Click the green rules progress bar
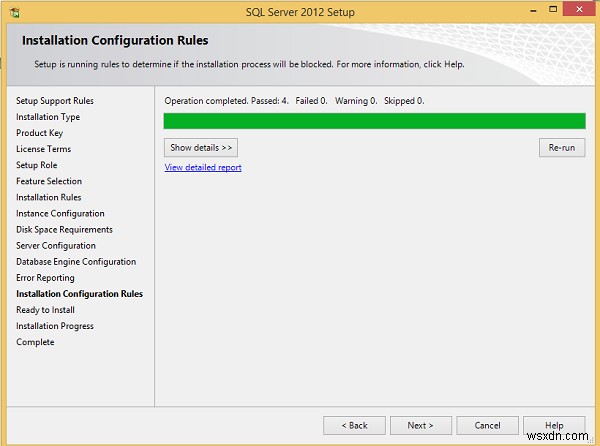Image resolution: width=600 pixels, height=446 pixels. coord(375,121)
